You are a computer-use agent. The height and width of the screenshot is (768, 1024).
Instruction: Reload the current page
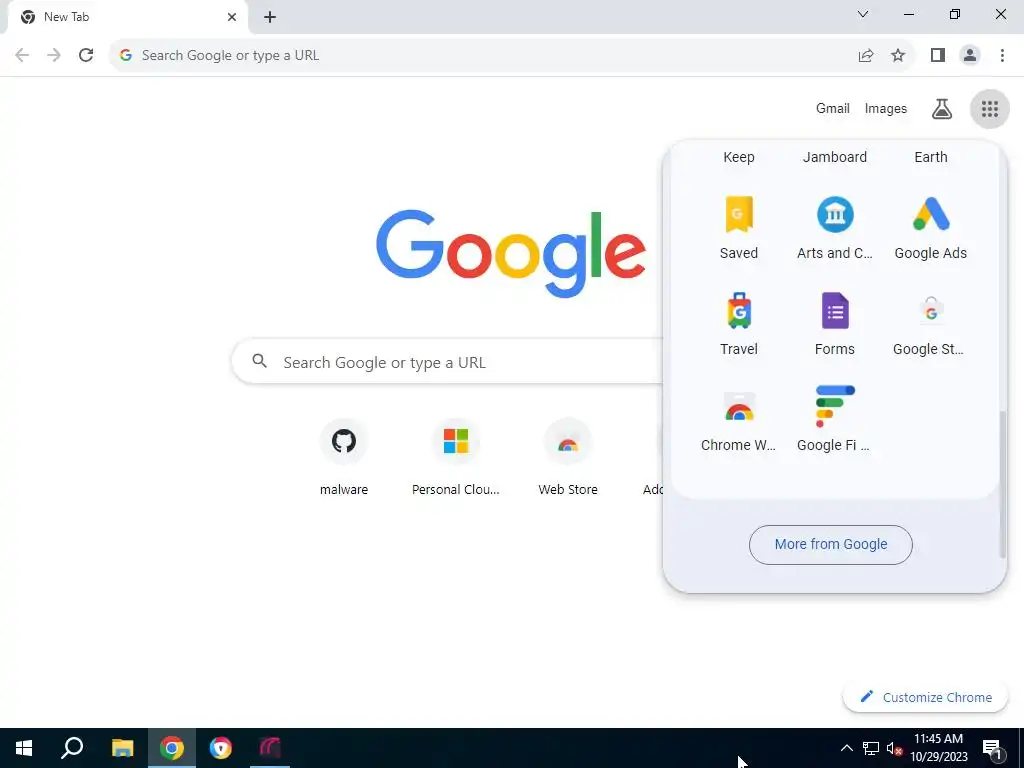tap(86, 56)
